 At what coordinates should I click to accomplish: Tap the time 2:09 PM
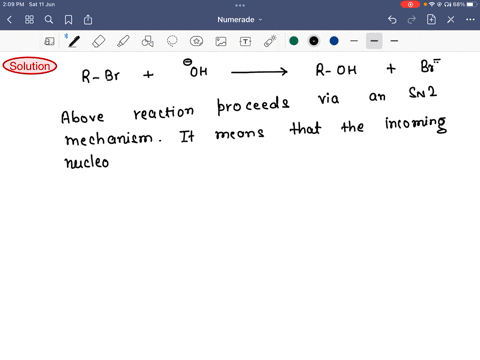(13, 4)
